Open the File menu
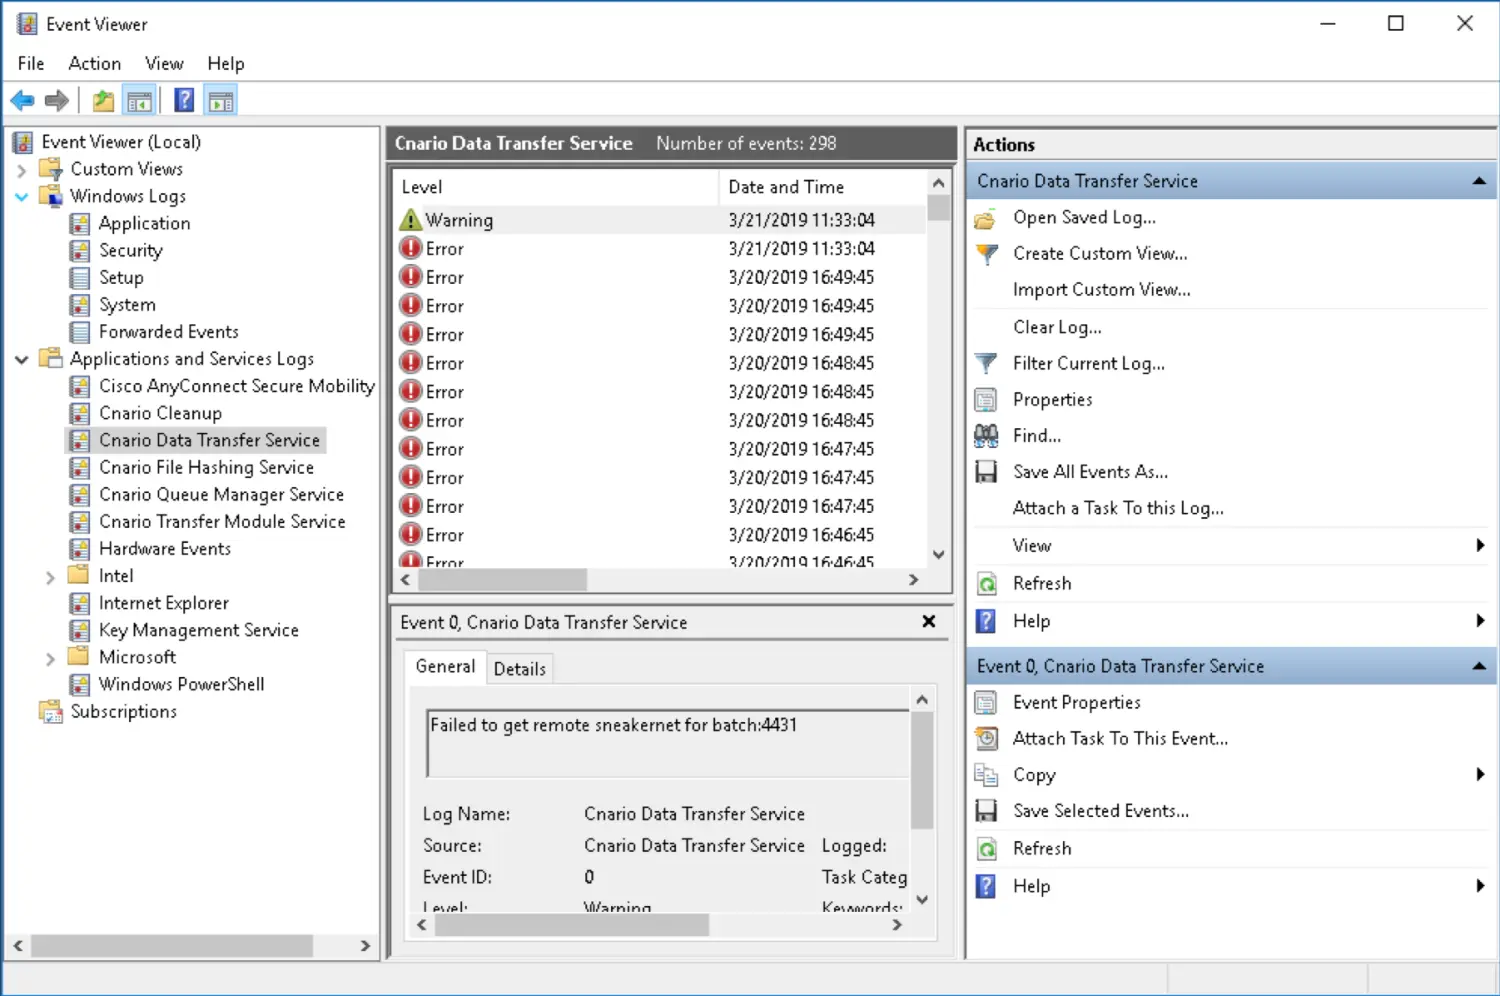 point(31,63)
